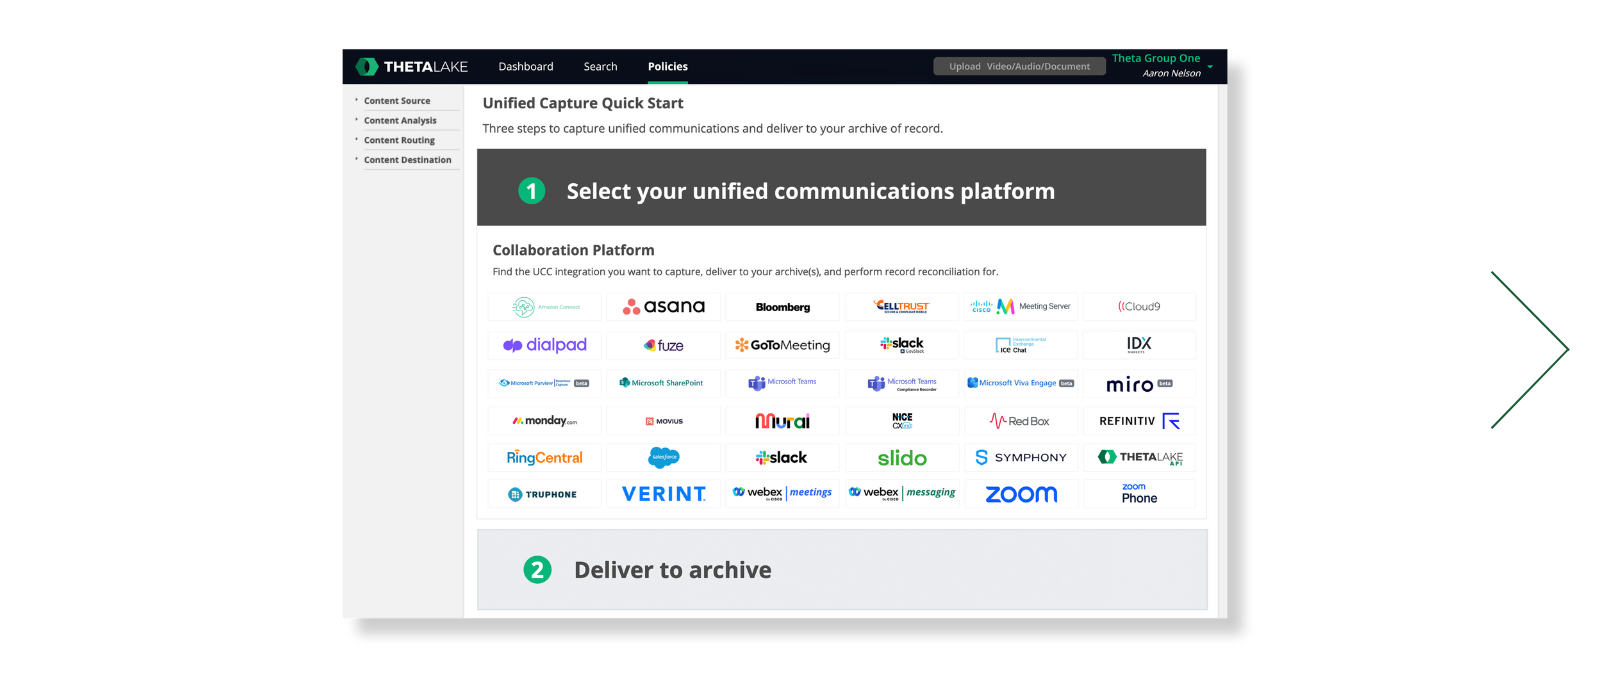The width and height of the screenshot is (1600, 700).
Task: Pick the Verint platform tile
Action: tap(664, 494)
